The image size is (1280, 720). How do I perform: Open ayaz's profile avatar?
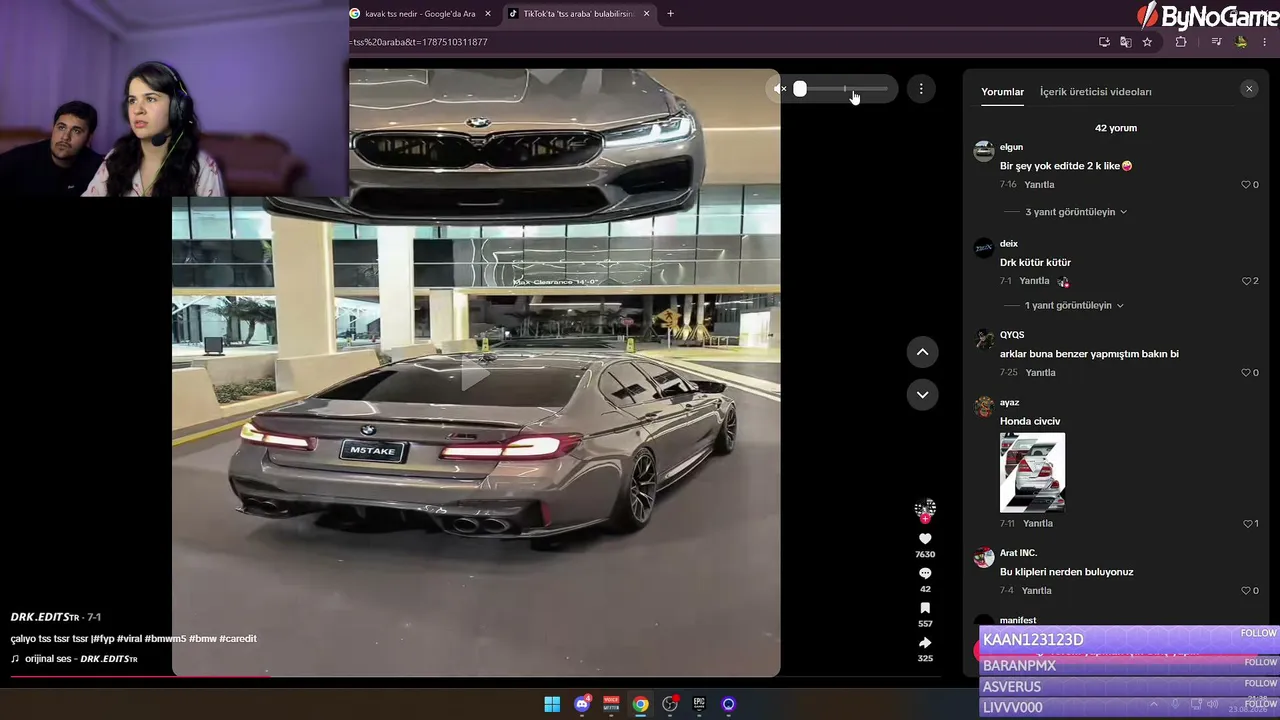984,407
